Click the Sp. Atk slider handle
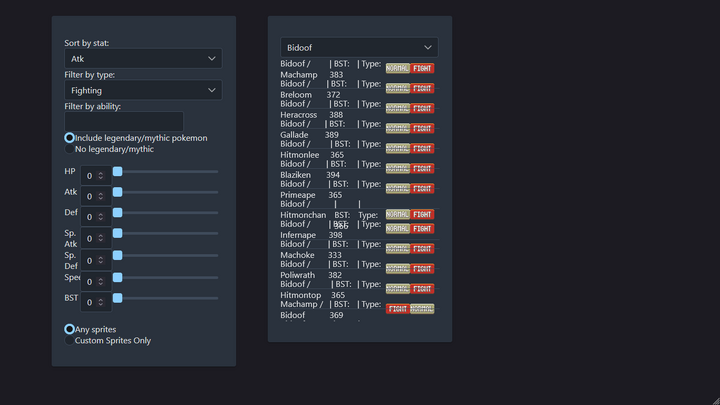The image size is (720, 405). (x=118, y=233)
